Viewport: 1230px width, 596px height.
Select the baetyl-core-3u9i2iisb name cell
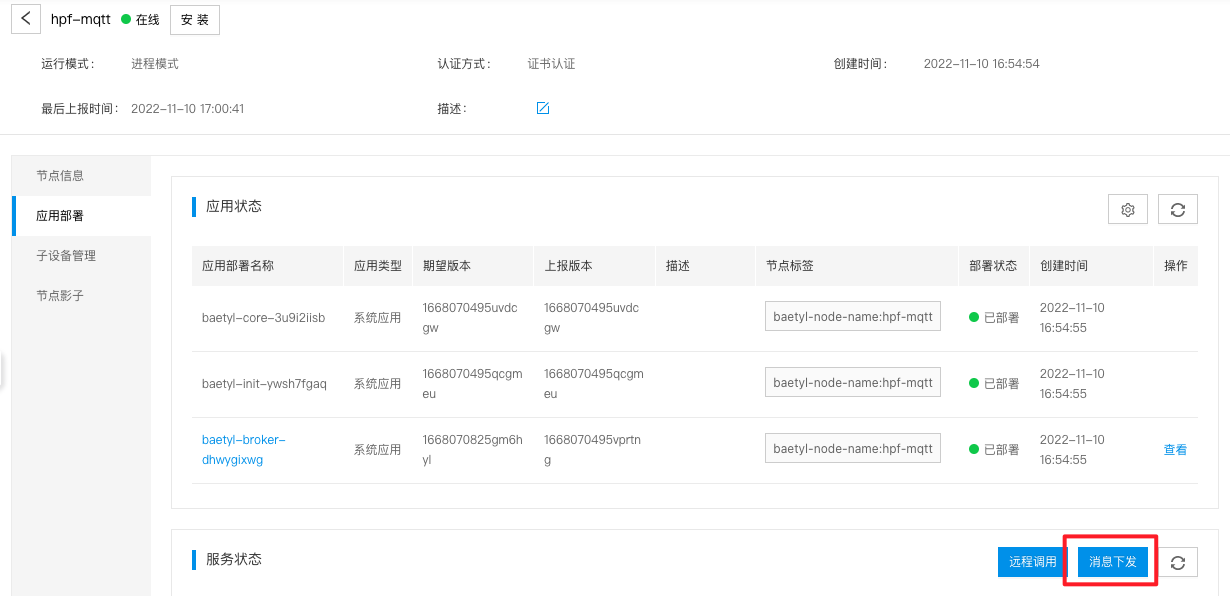263,318
